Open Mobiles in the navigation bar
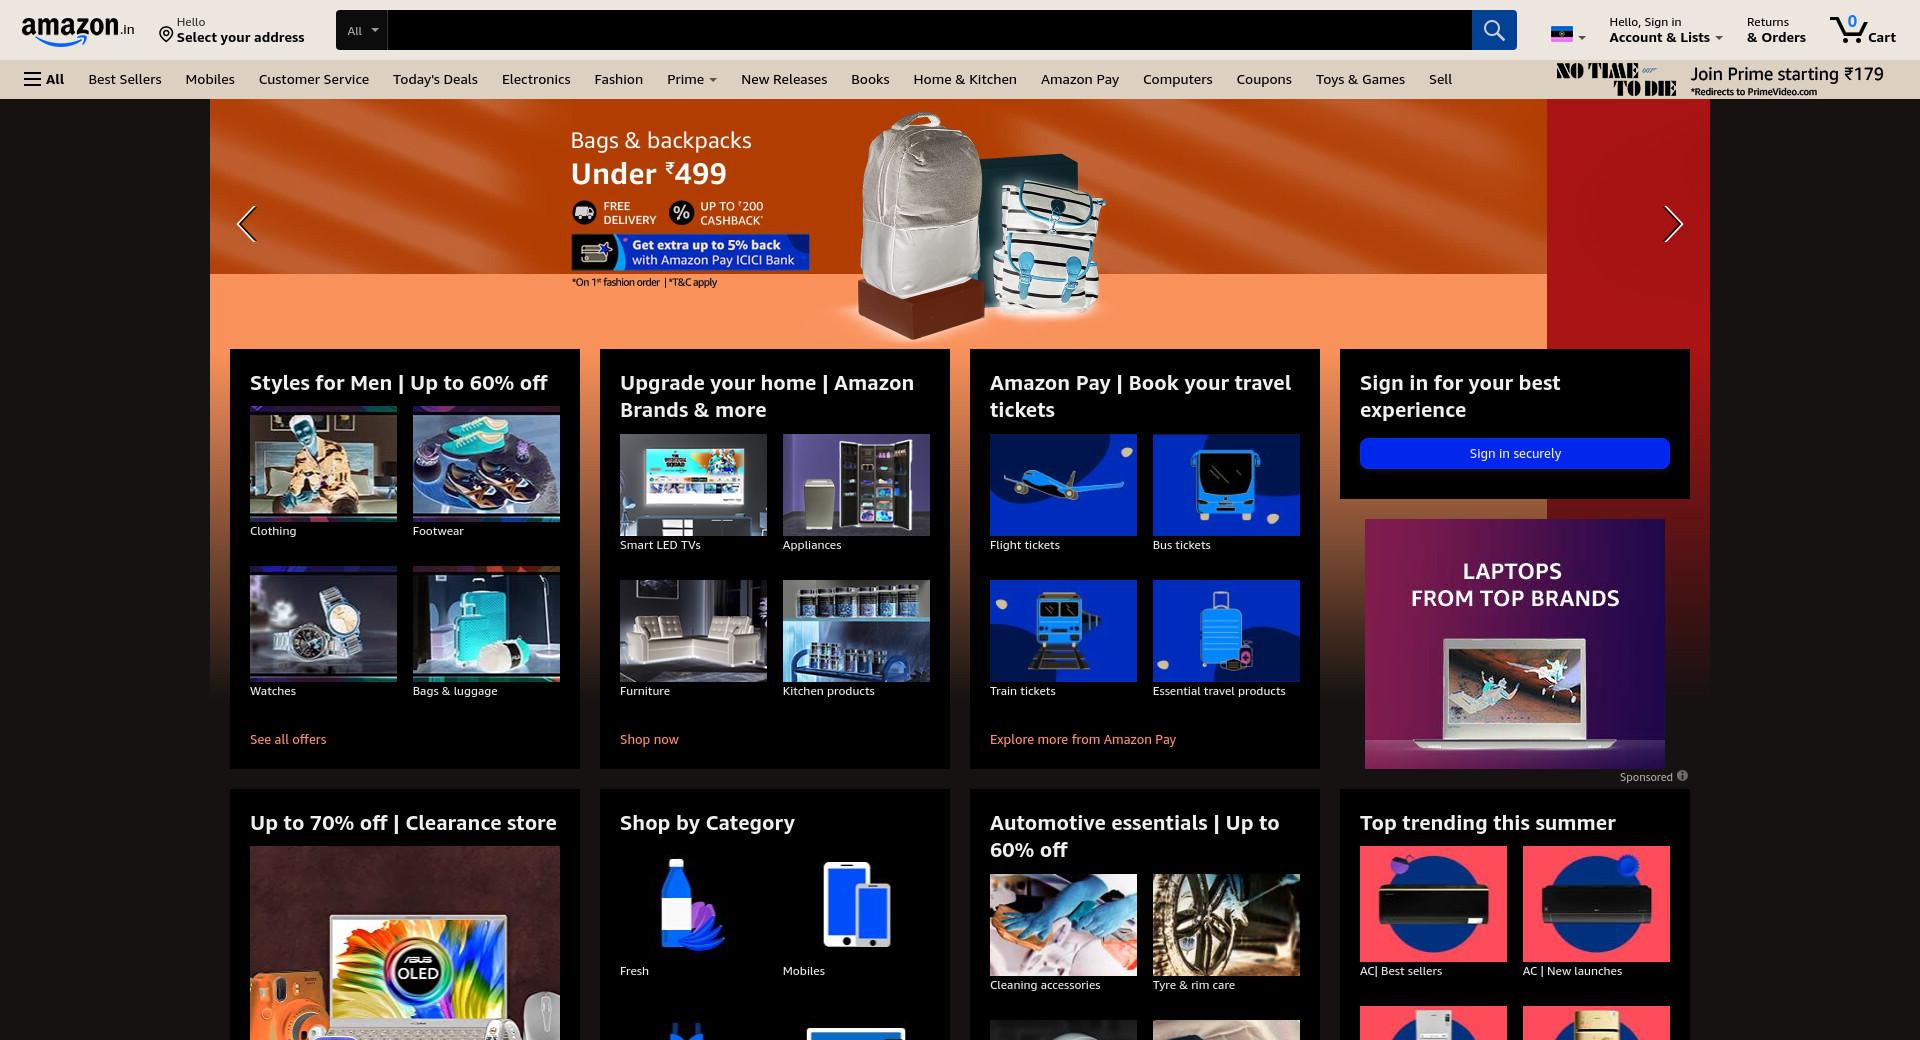1920x1040 pixels. [x=210, y=79]
